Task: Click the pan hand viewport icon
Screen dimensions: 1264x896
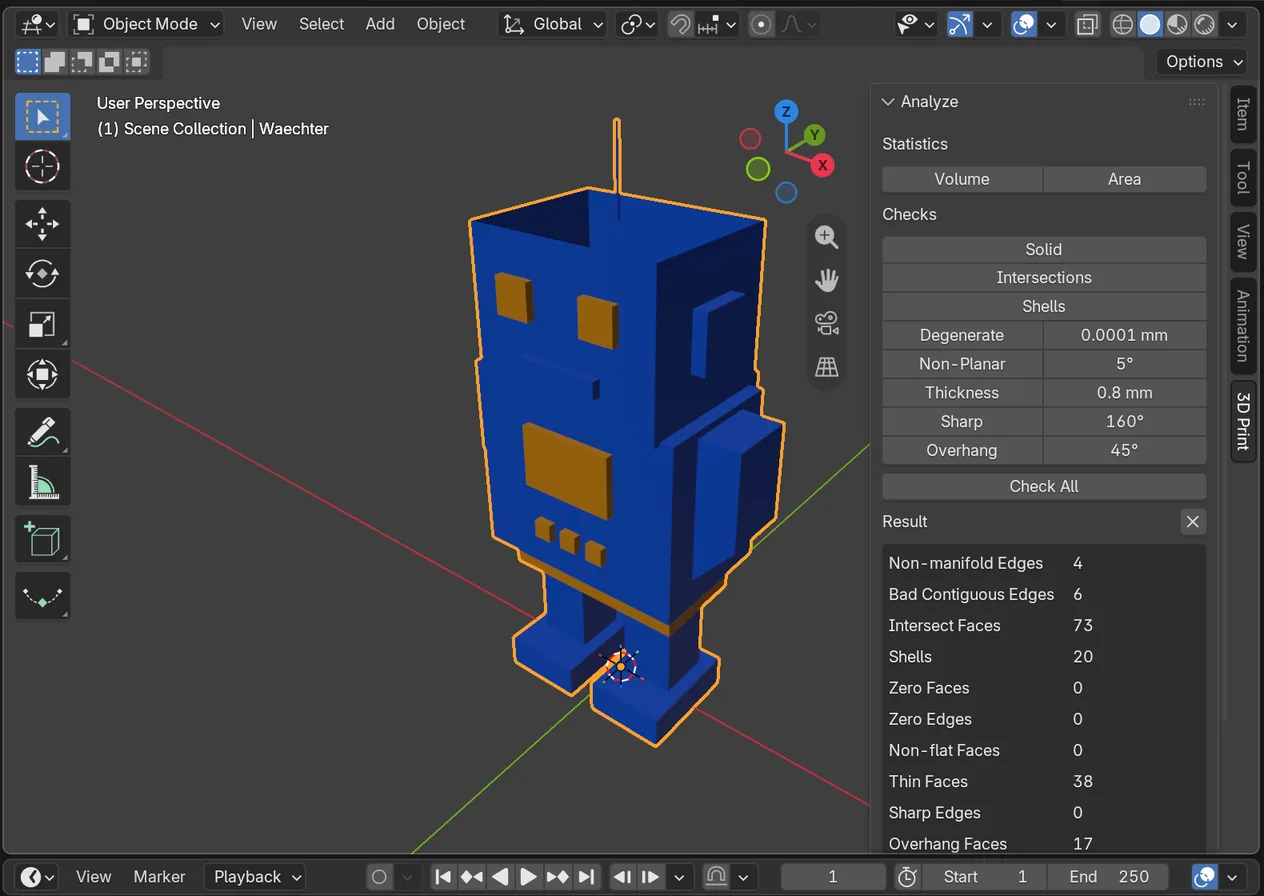Action: 826,280
